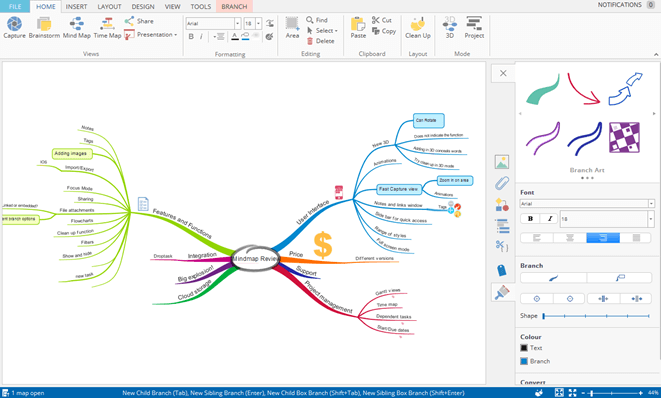Open the snippets scissors panel icon
The height and width of the screenshot is (398, 661).
[502, 246]
